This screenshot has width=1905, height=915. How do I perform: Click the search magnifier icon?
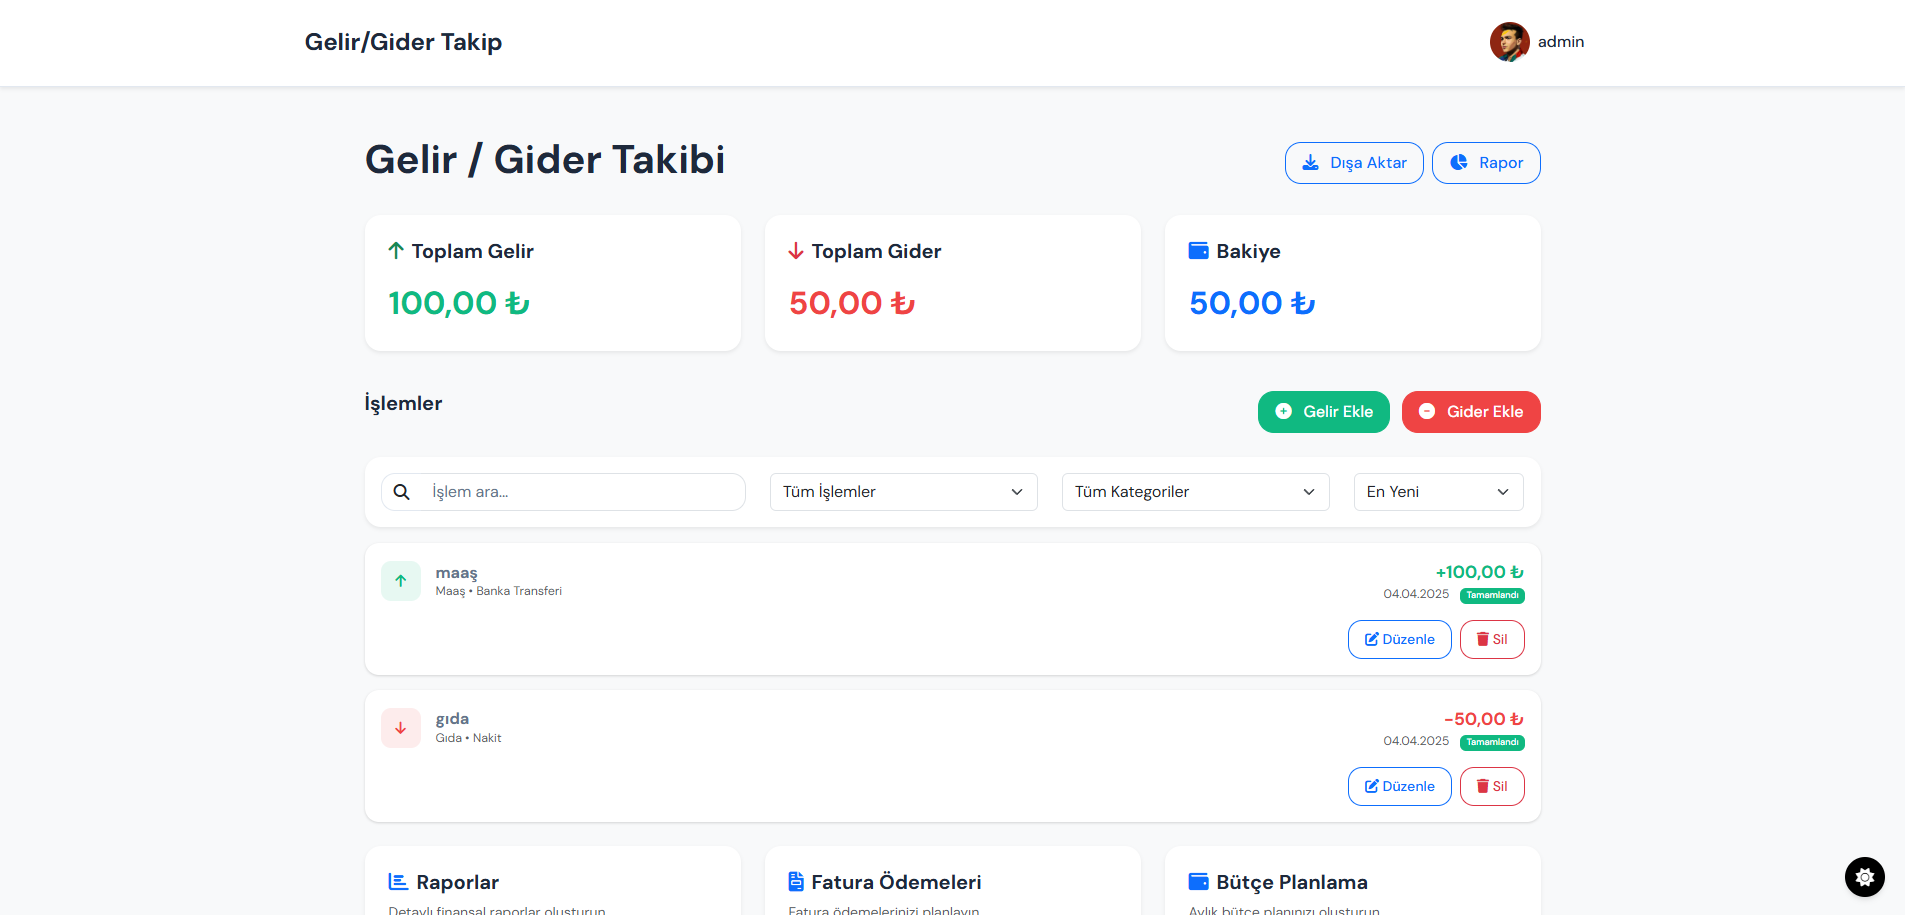pyautogui.click(x=402, y=492)
